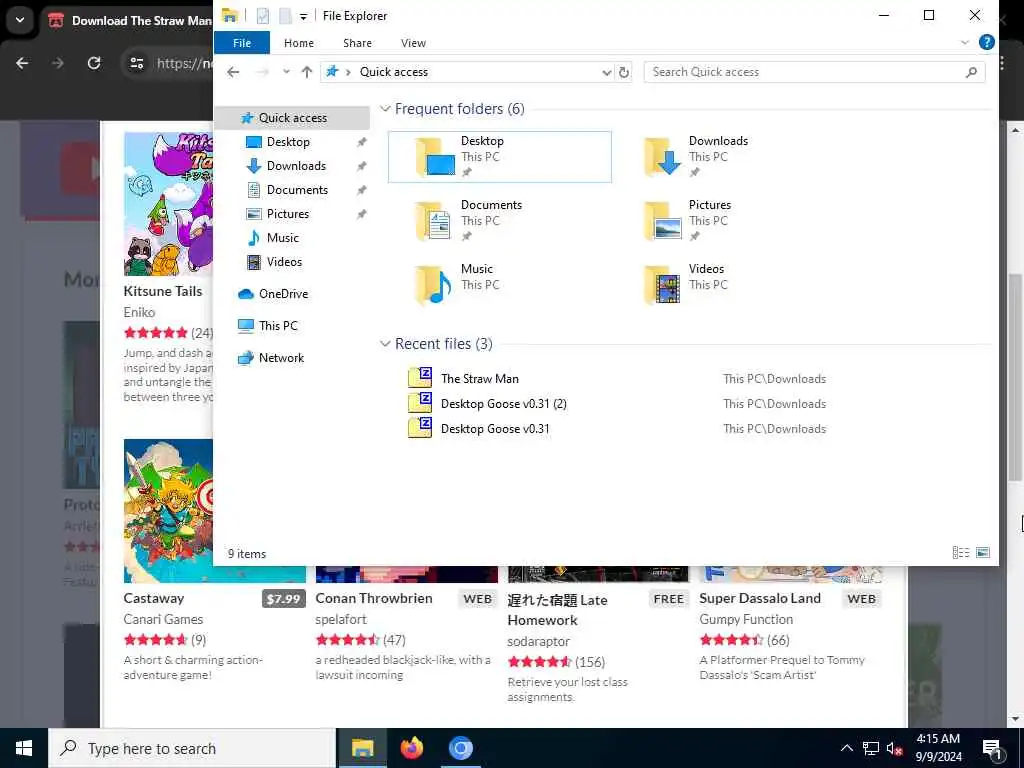Refresh the Quick access view
The height and width of the screenshot is (768, 1024).
[x=624, y=72]
